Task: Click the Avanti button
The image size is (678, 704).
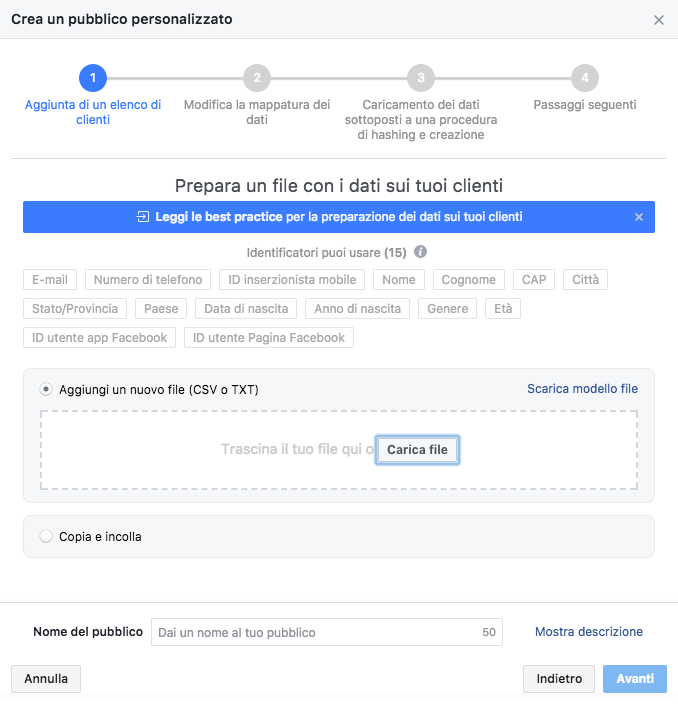Action: point(635,678)
